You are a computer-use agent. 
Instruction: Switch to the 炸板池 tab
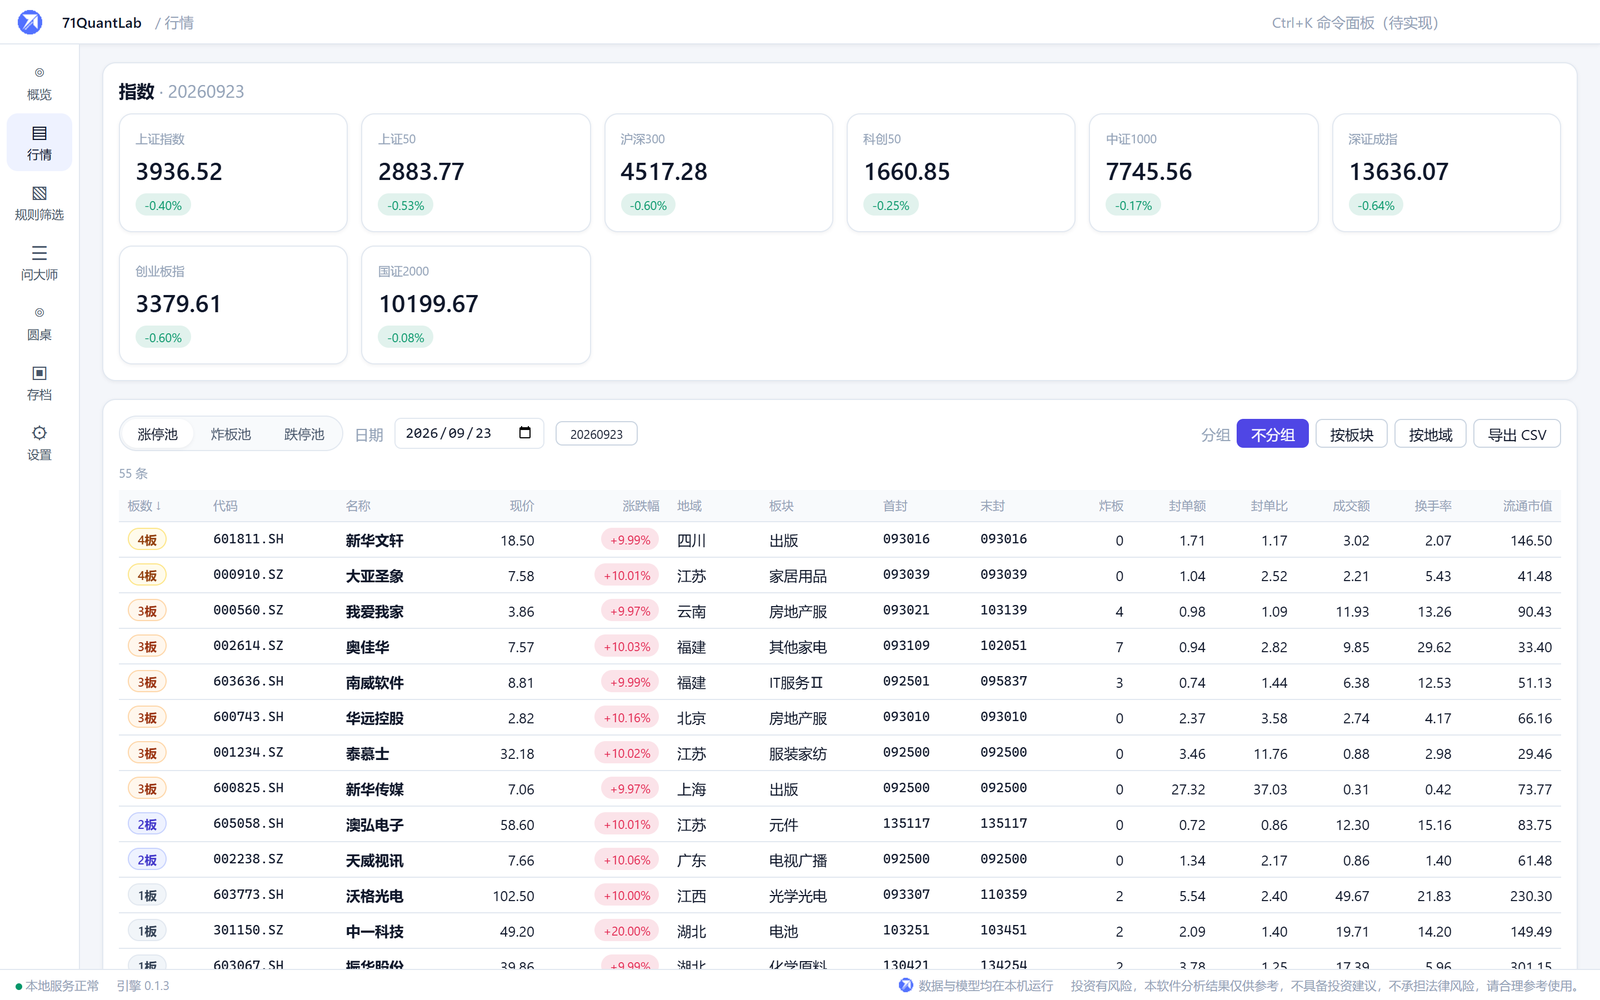pos(231,434)
